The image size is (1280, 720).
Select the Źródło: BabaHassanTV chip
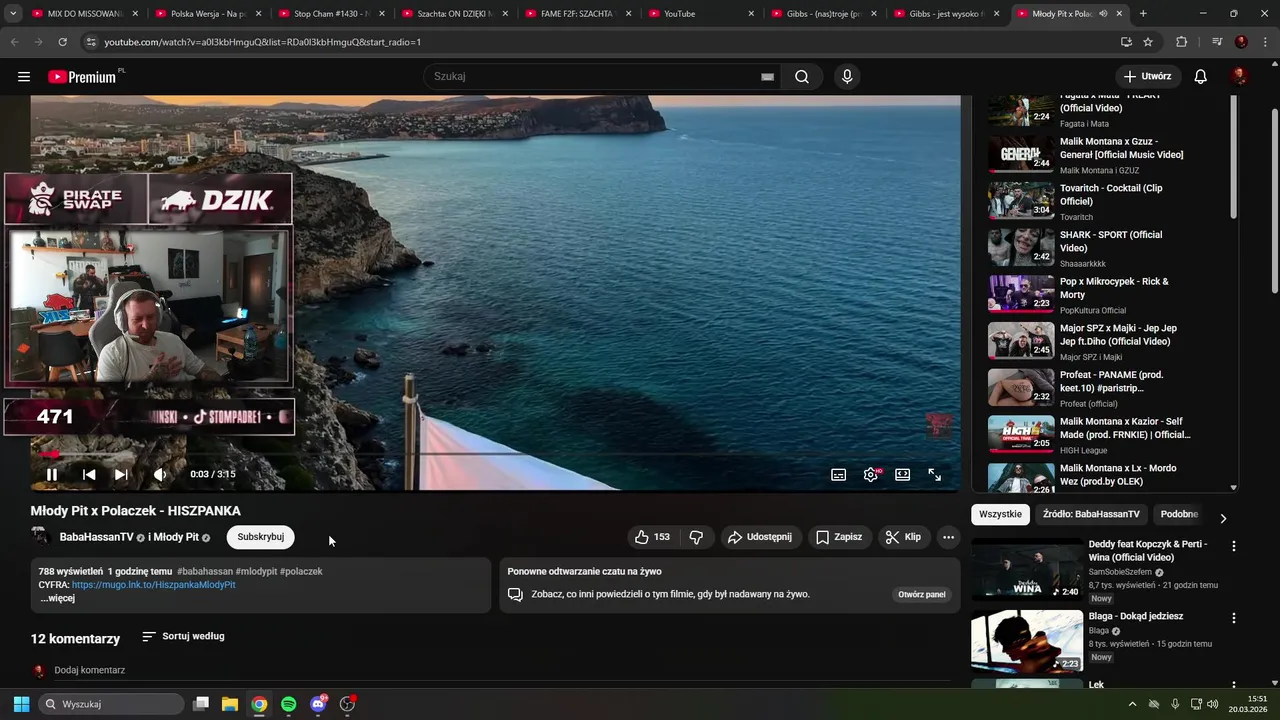[1091, 514]
